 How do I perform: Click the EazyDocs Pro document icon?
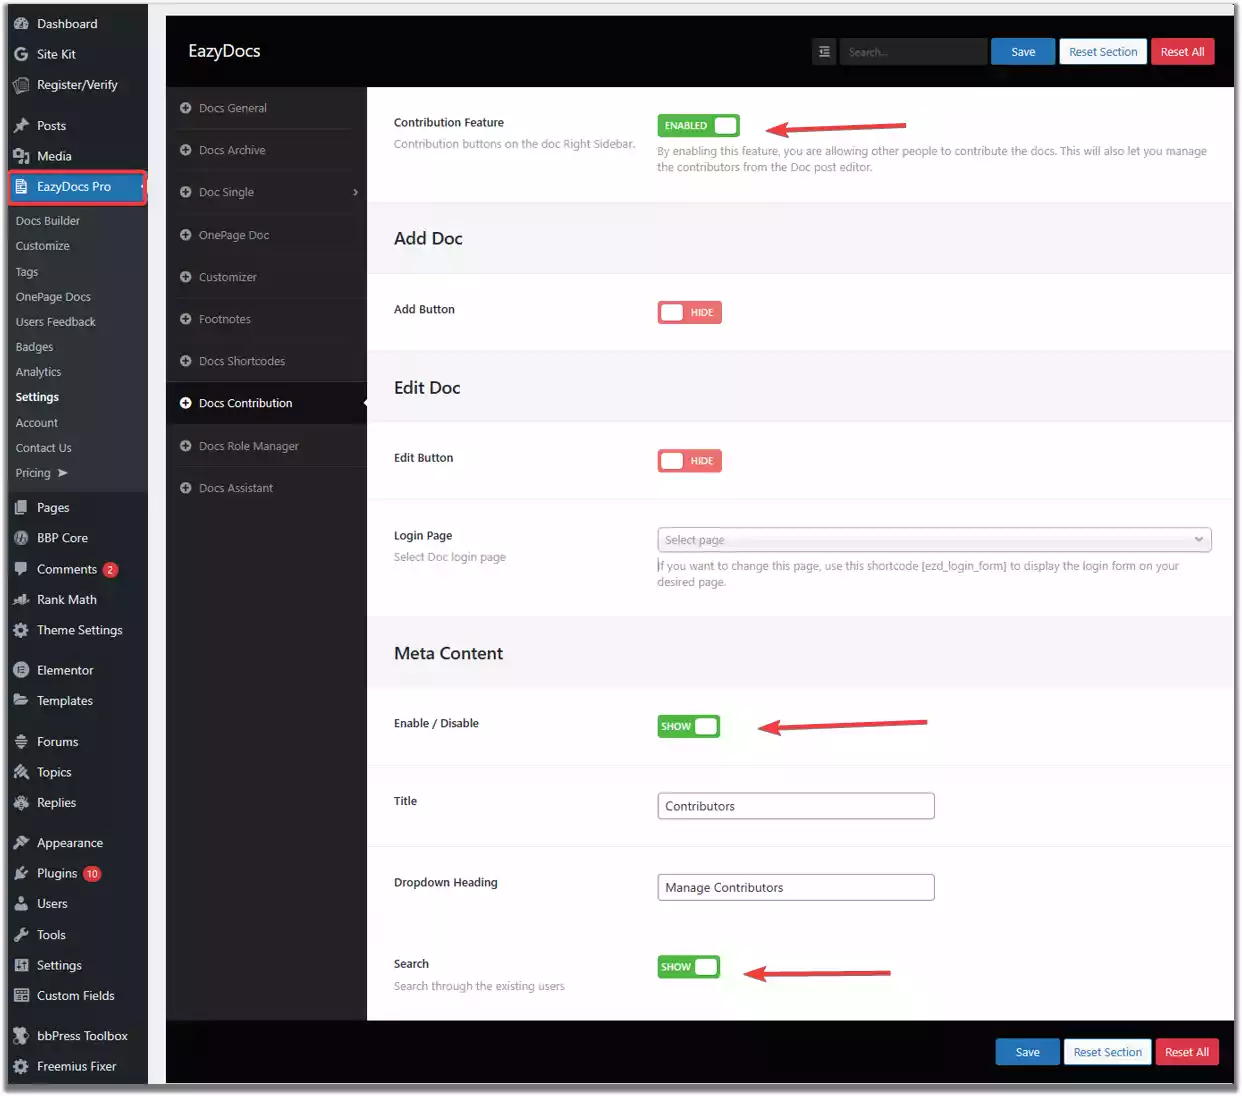[21, 187]
